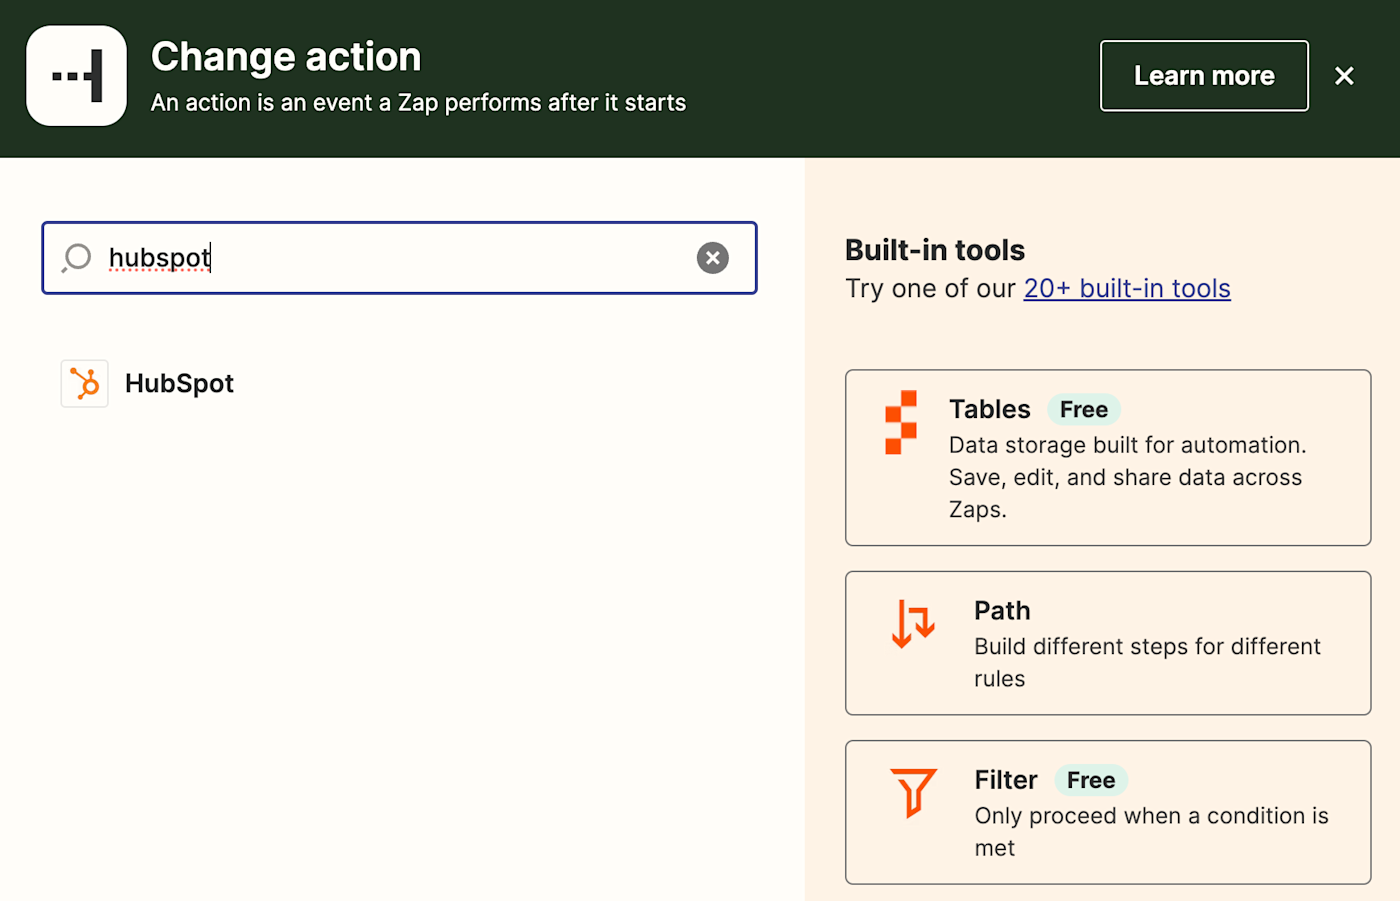Click the Tables tool icon
This screenshot has height=901, width=1400.
tap(901, 422)
